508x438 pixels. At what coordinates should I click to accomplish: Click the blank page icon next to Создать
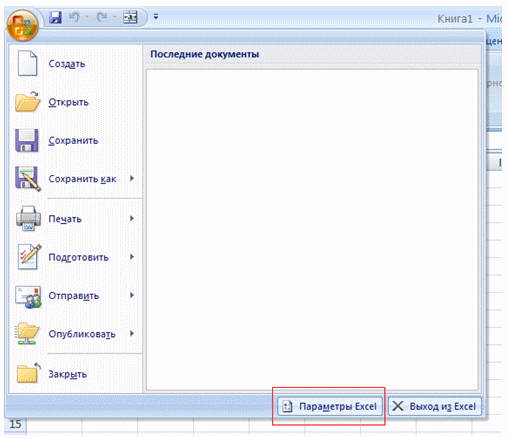27,63
